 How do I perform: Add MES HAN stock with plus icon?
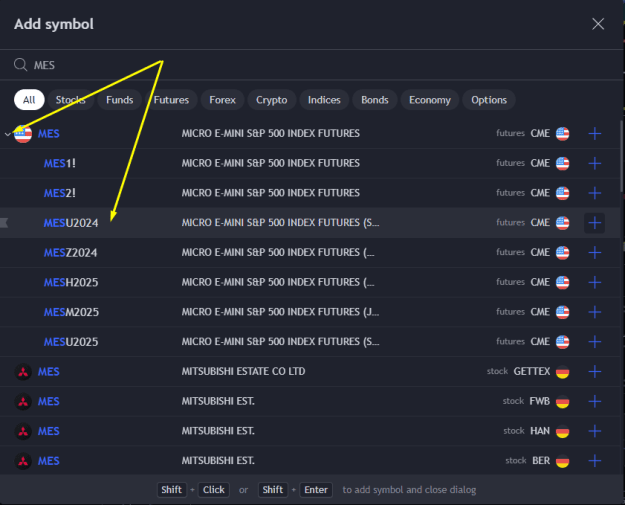pos(595,431)
